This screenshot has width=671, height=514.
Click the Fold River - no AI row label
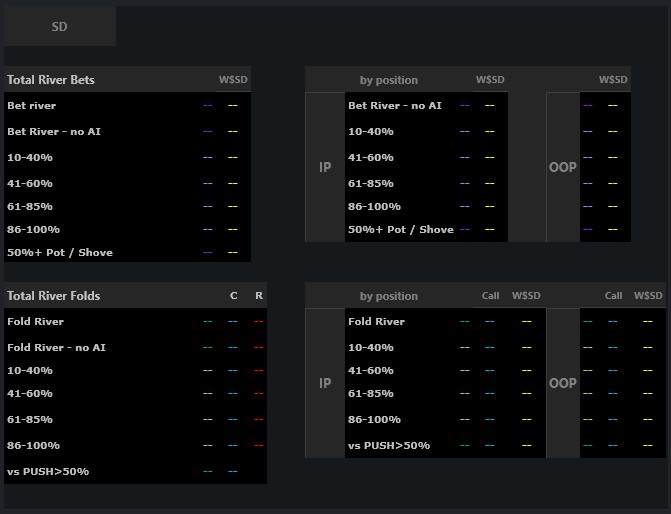click(x=56, y=347)
